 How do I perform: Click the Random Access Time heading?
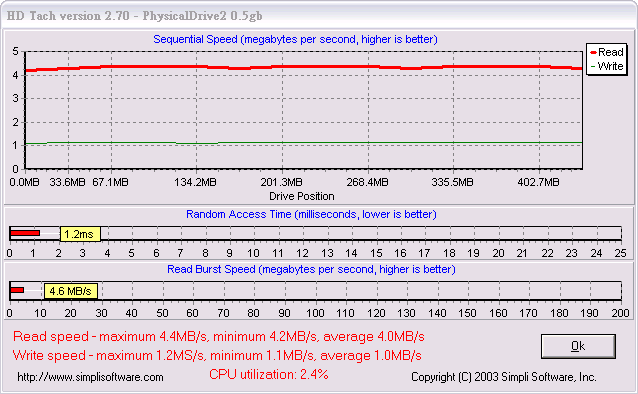coord(311,214)
